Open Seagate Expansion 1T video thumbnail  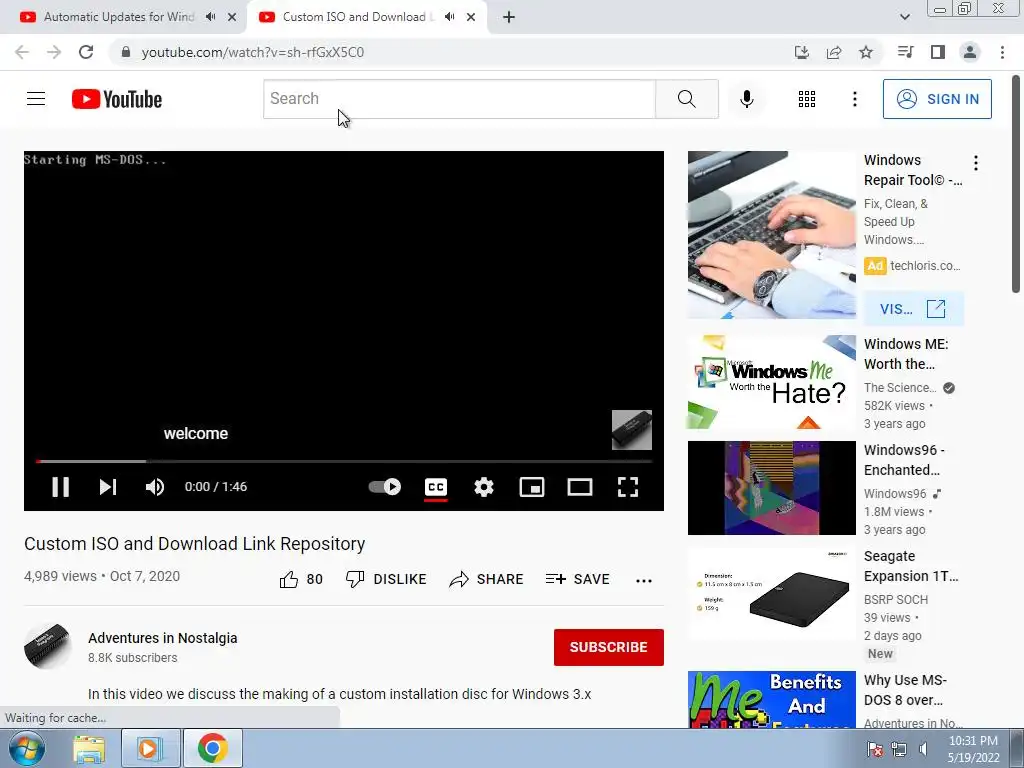tap(771, 594)
